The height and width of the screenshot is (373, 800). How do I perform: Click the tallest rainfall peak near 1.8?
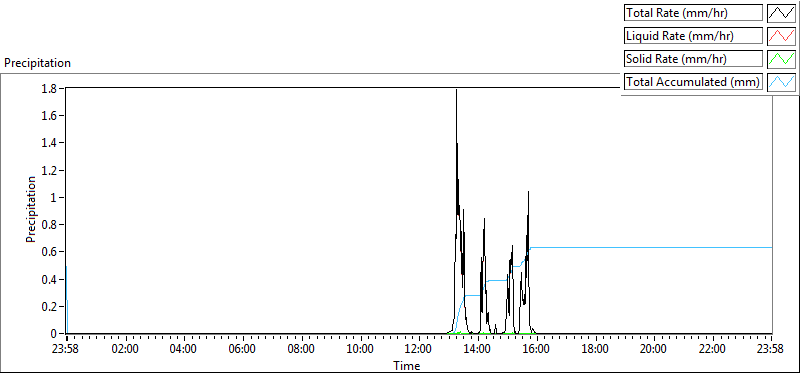point(456,91)
